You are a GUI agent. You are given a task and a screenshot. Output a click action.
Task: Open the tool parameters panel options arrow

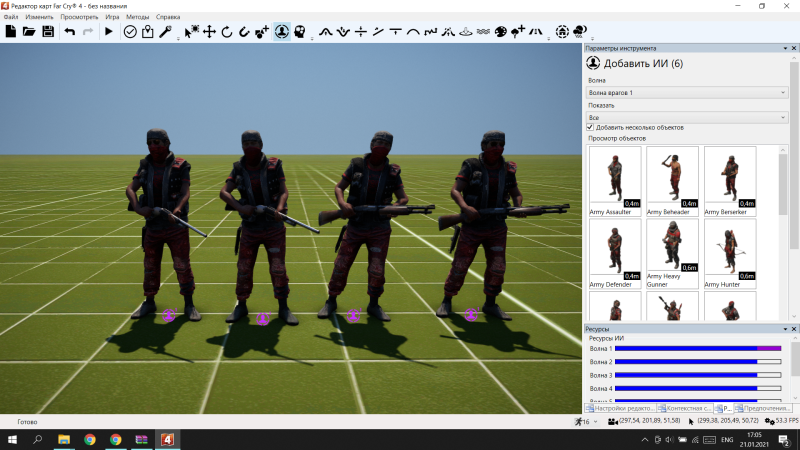[x=785, y=48]
